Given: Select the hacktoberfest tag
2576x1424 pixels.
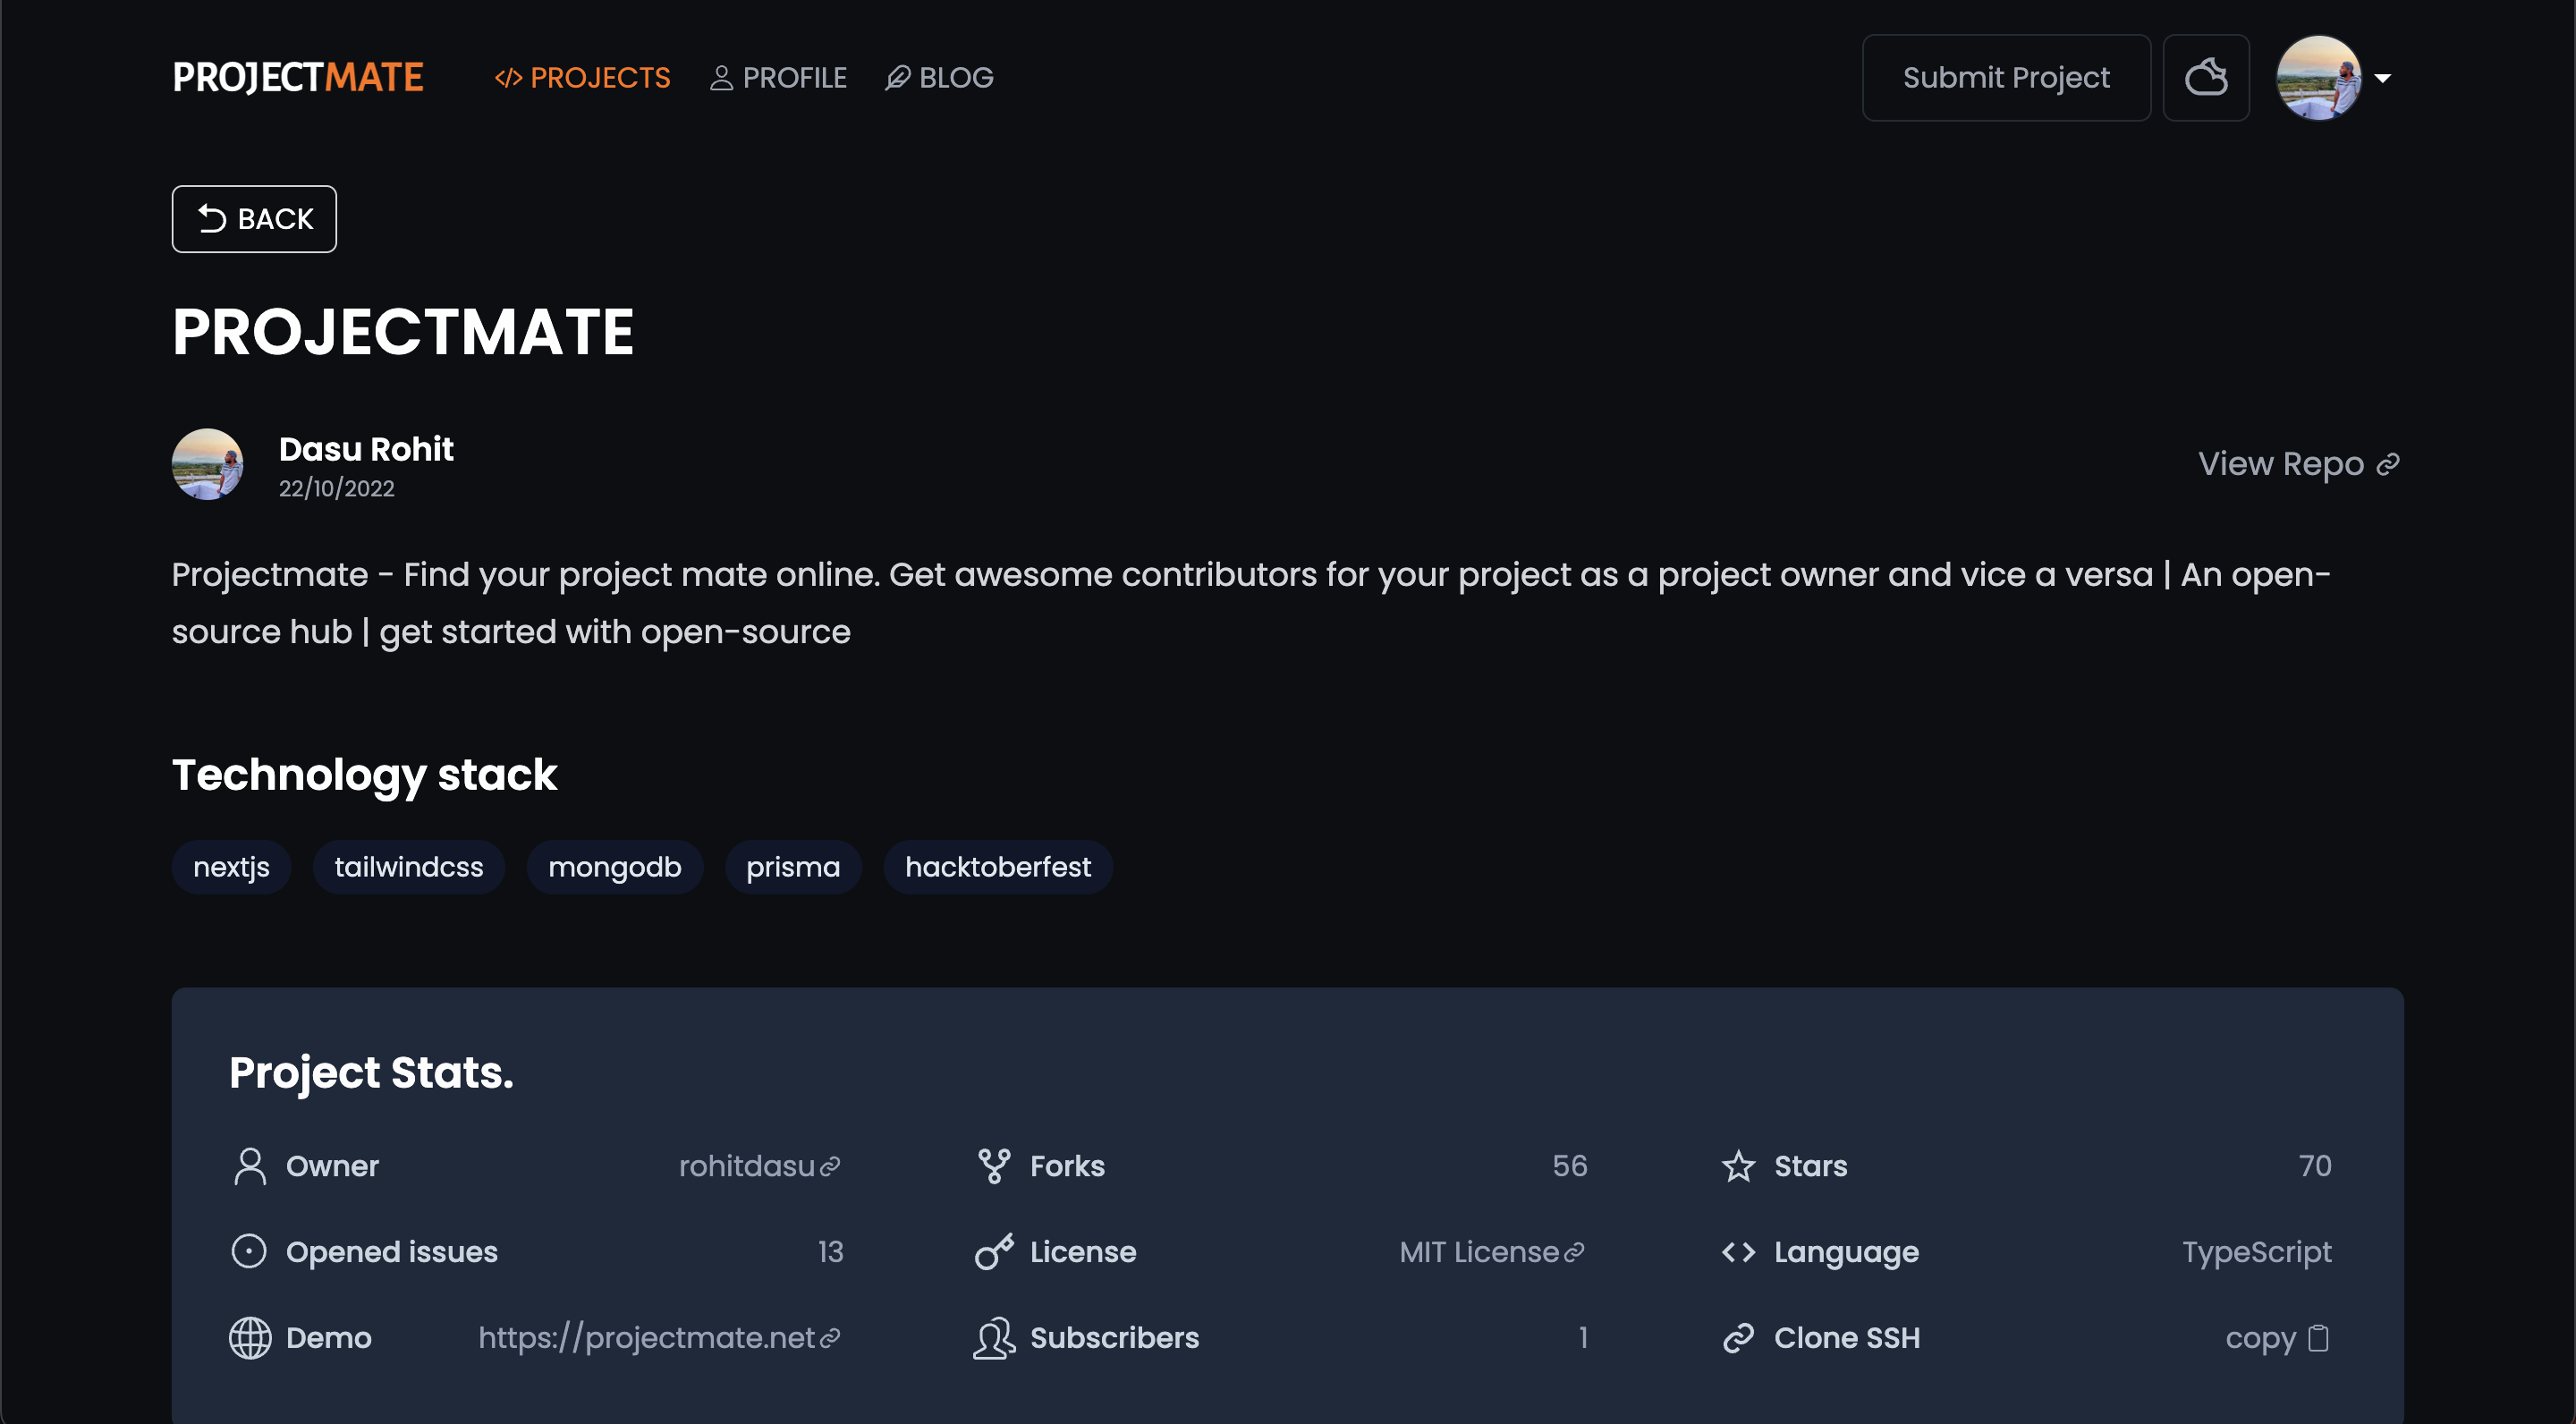Looking at the screenshot, I should tap(998, 866).
